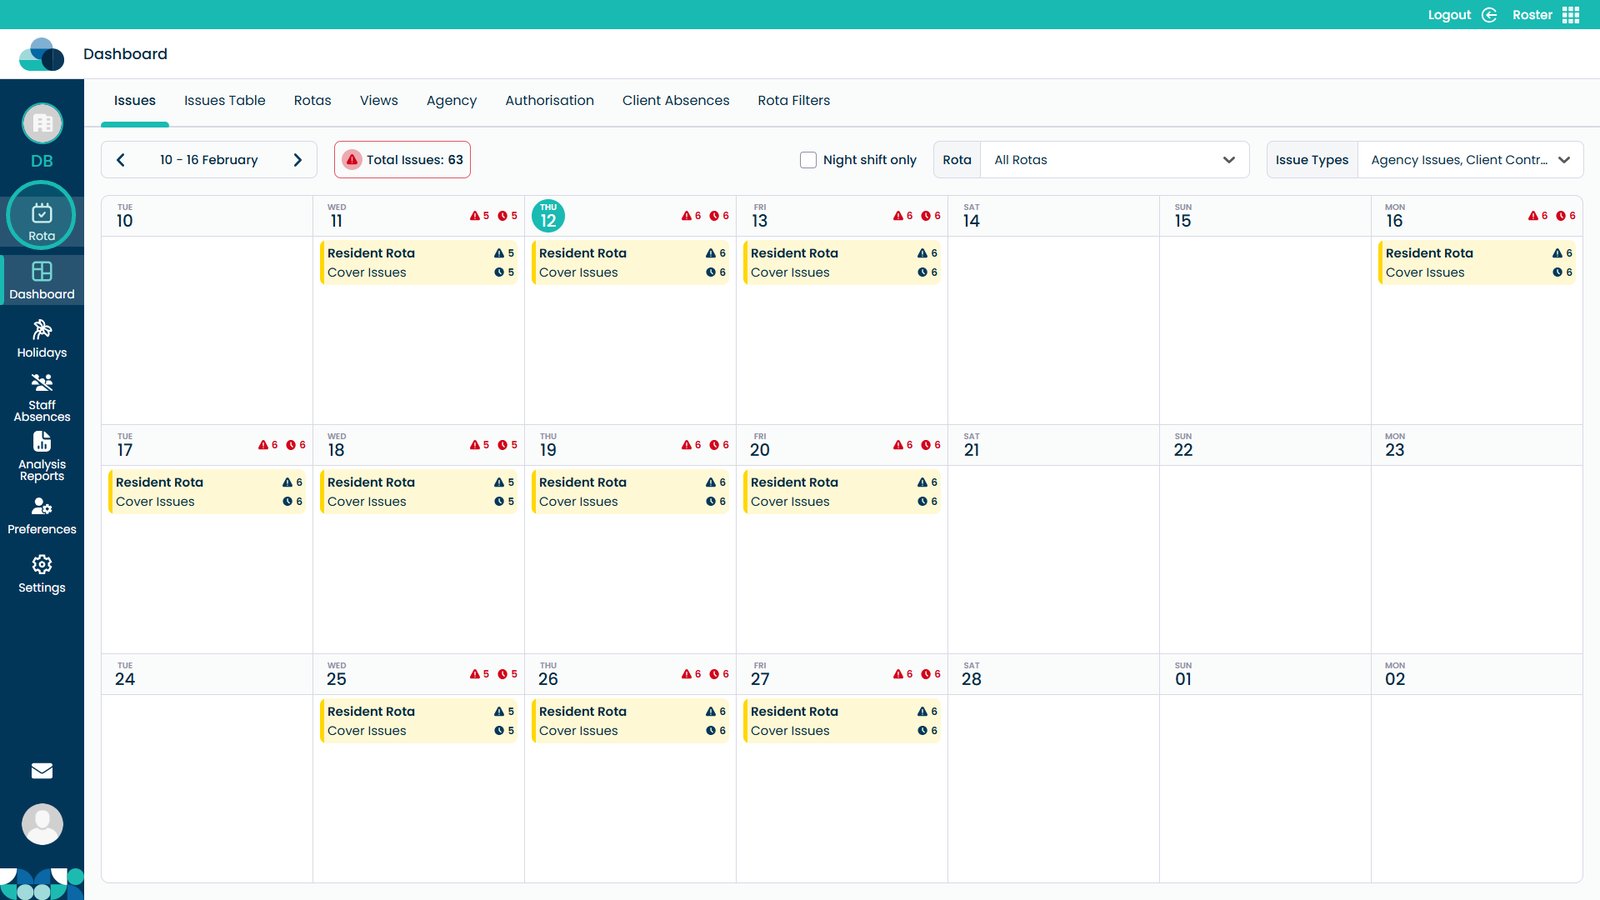Go to Staff Absences section
The width and height of the screenshot is (1600, 900).
click(x=42, y=397)
